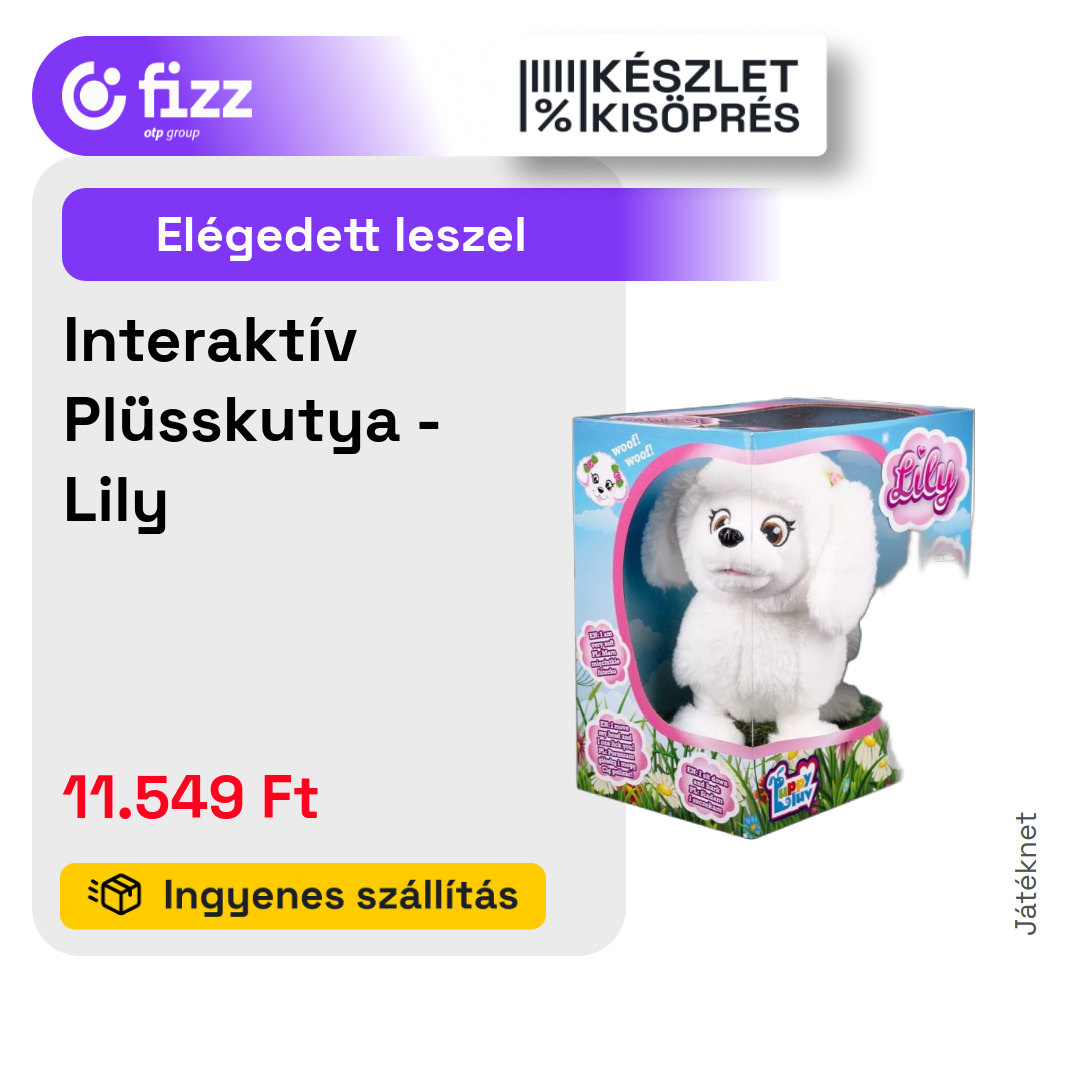1080x1080 pixels.
Task: Click the woof woof puppy icon on box
Action: pyautogui.click(x=603, y=479)
